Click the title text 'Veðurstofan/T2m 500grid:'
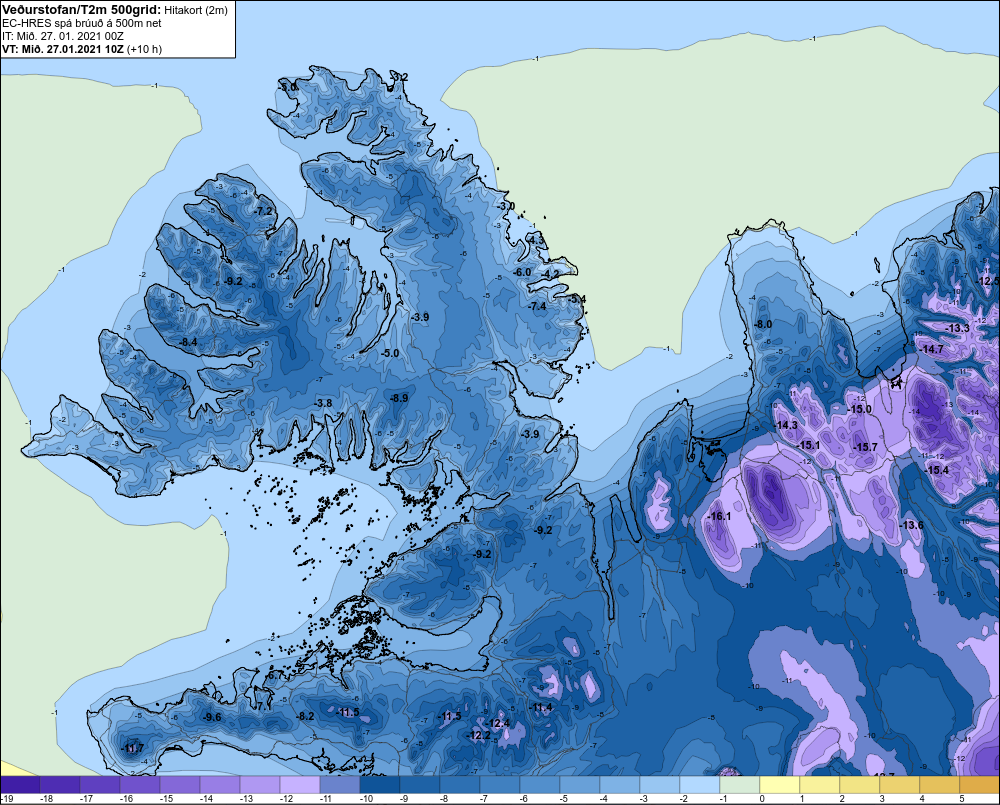1000x805 pixels. [x=81, y=10]
